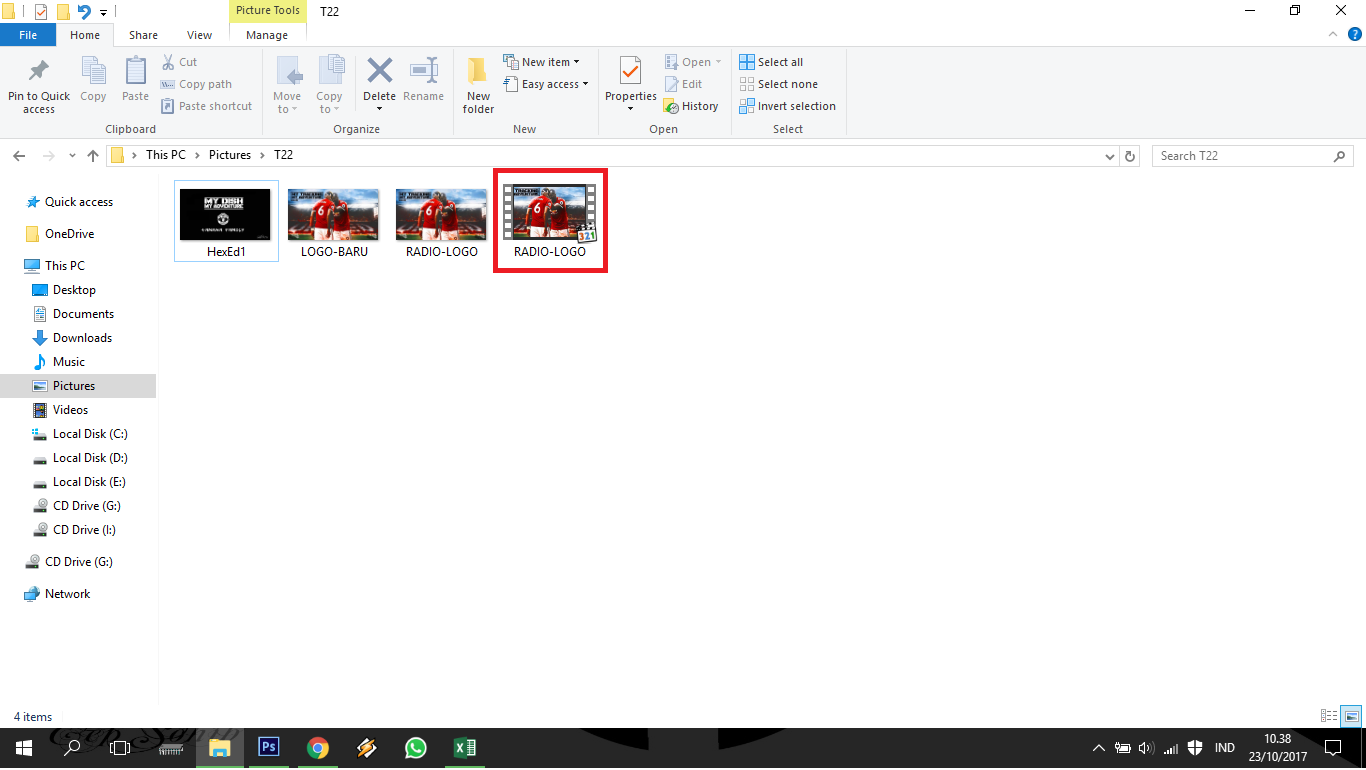Screen dimensions: 1366x770
Task: Create a New folder
Action: click(x=478, y=86)
